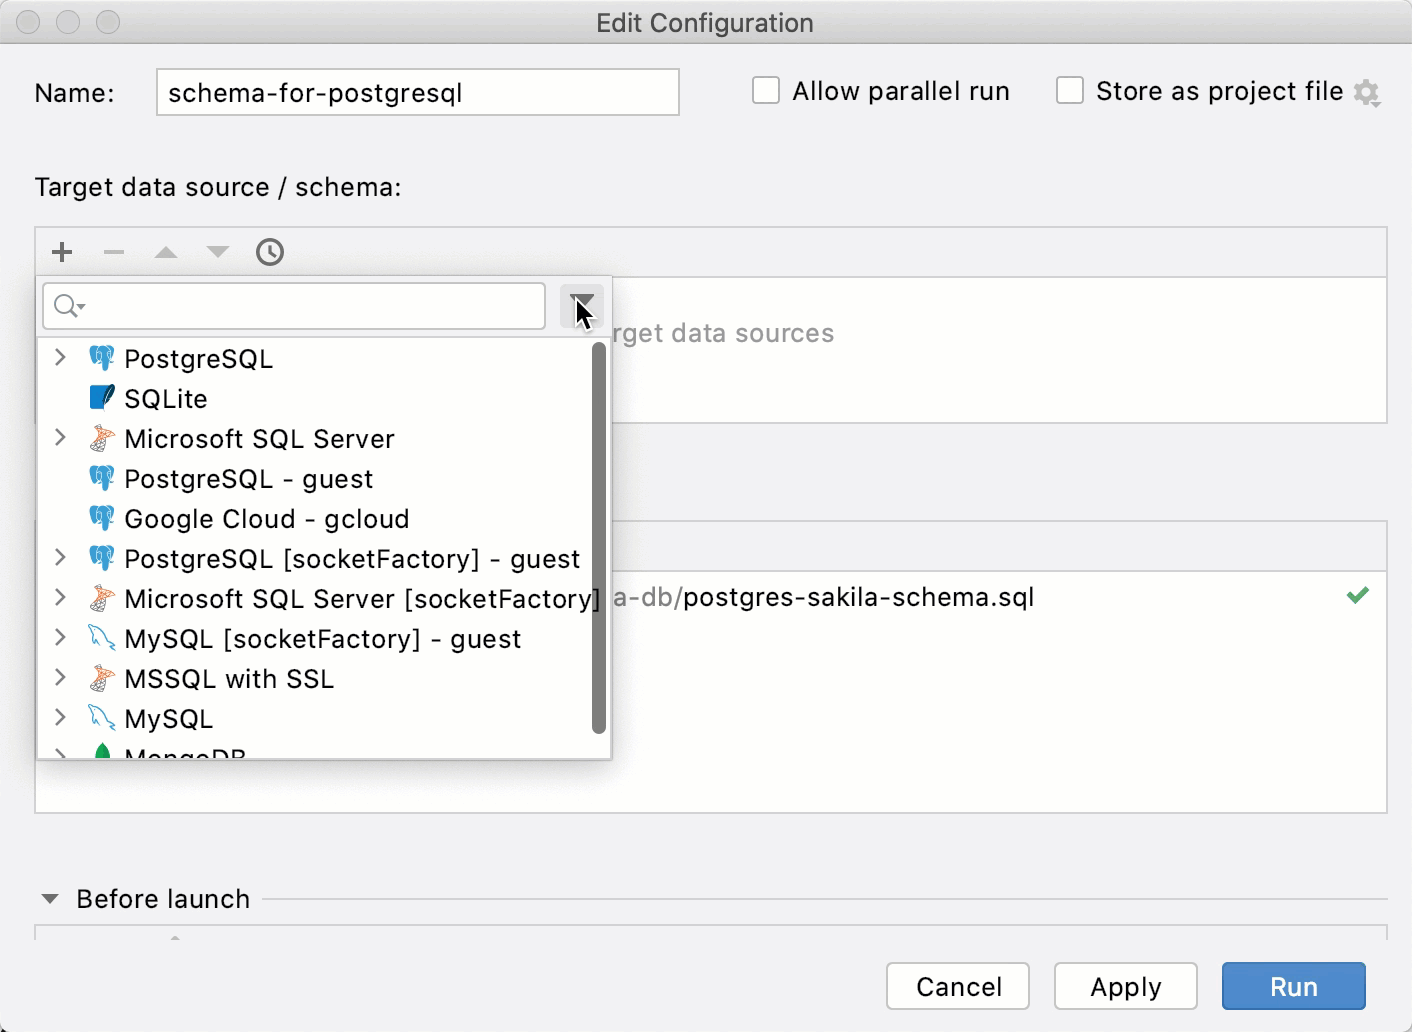
Task: Click the MongoDB leaf icon
Action: pyautogui.click(x=104, y=752)
